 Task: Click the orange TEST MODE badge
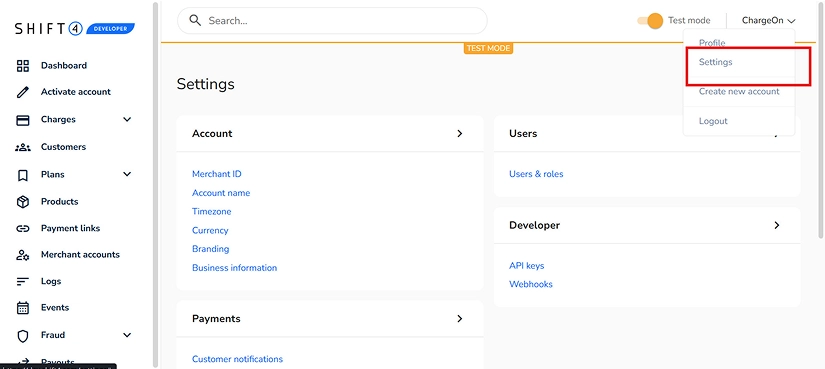click(488, 48)
